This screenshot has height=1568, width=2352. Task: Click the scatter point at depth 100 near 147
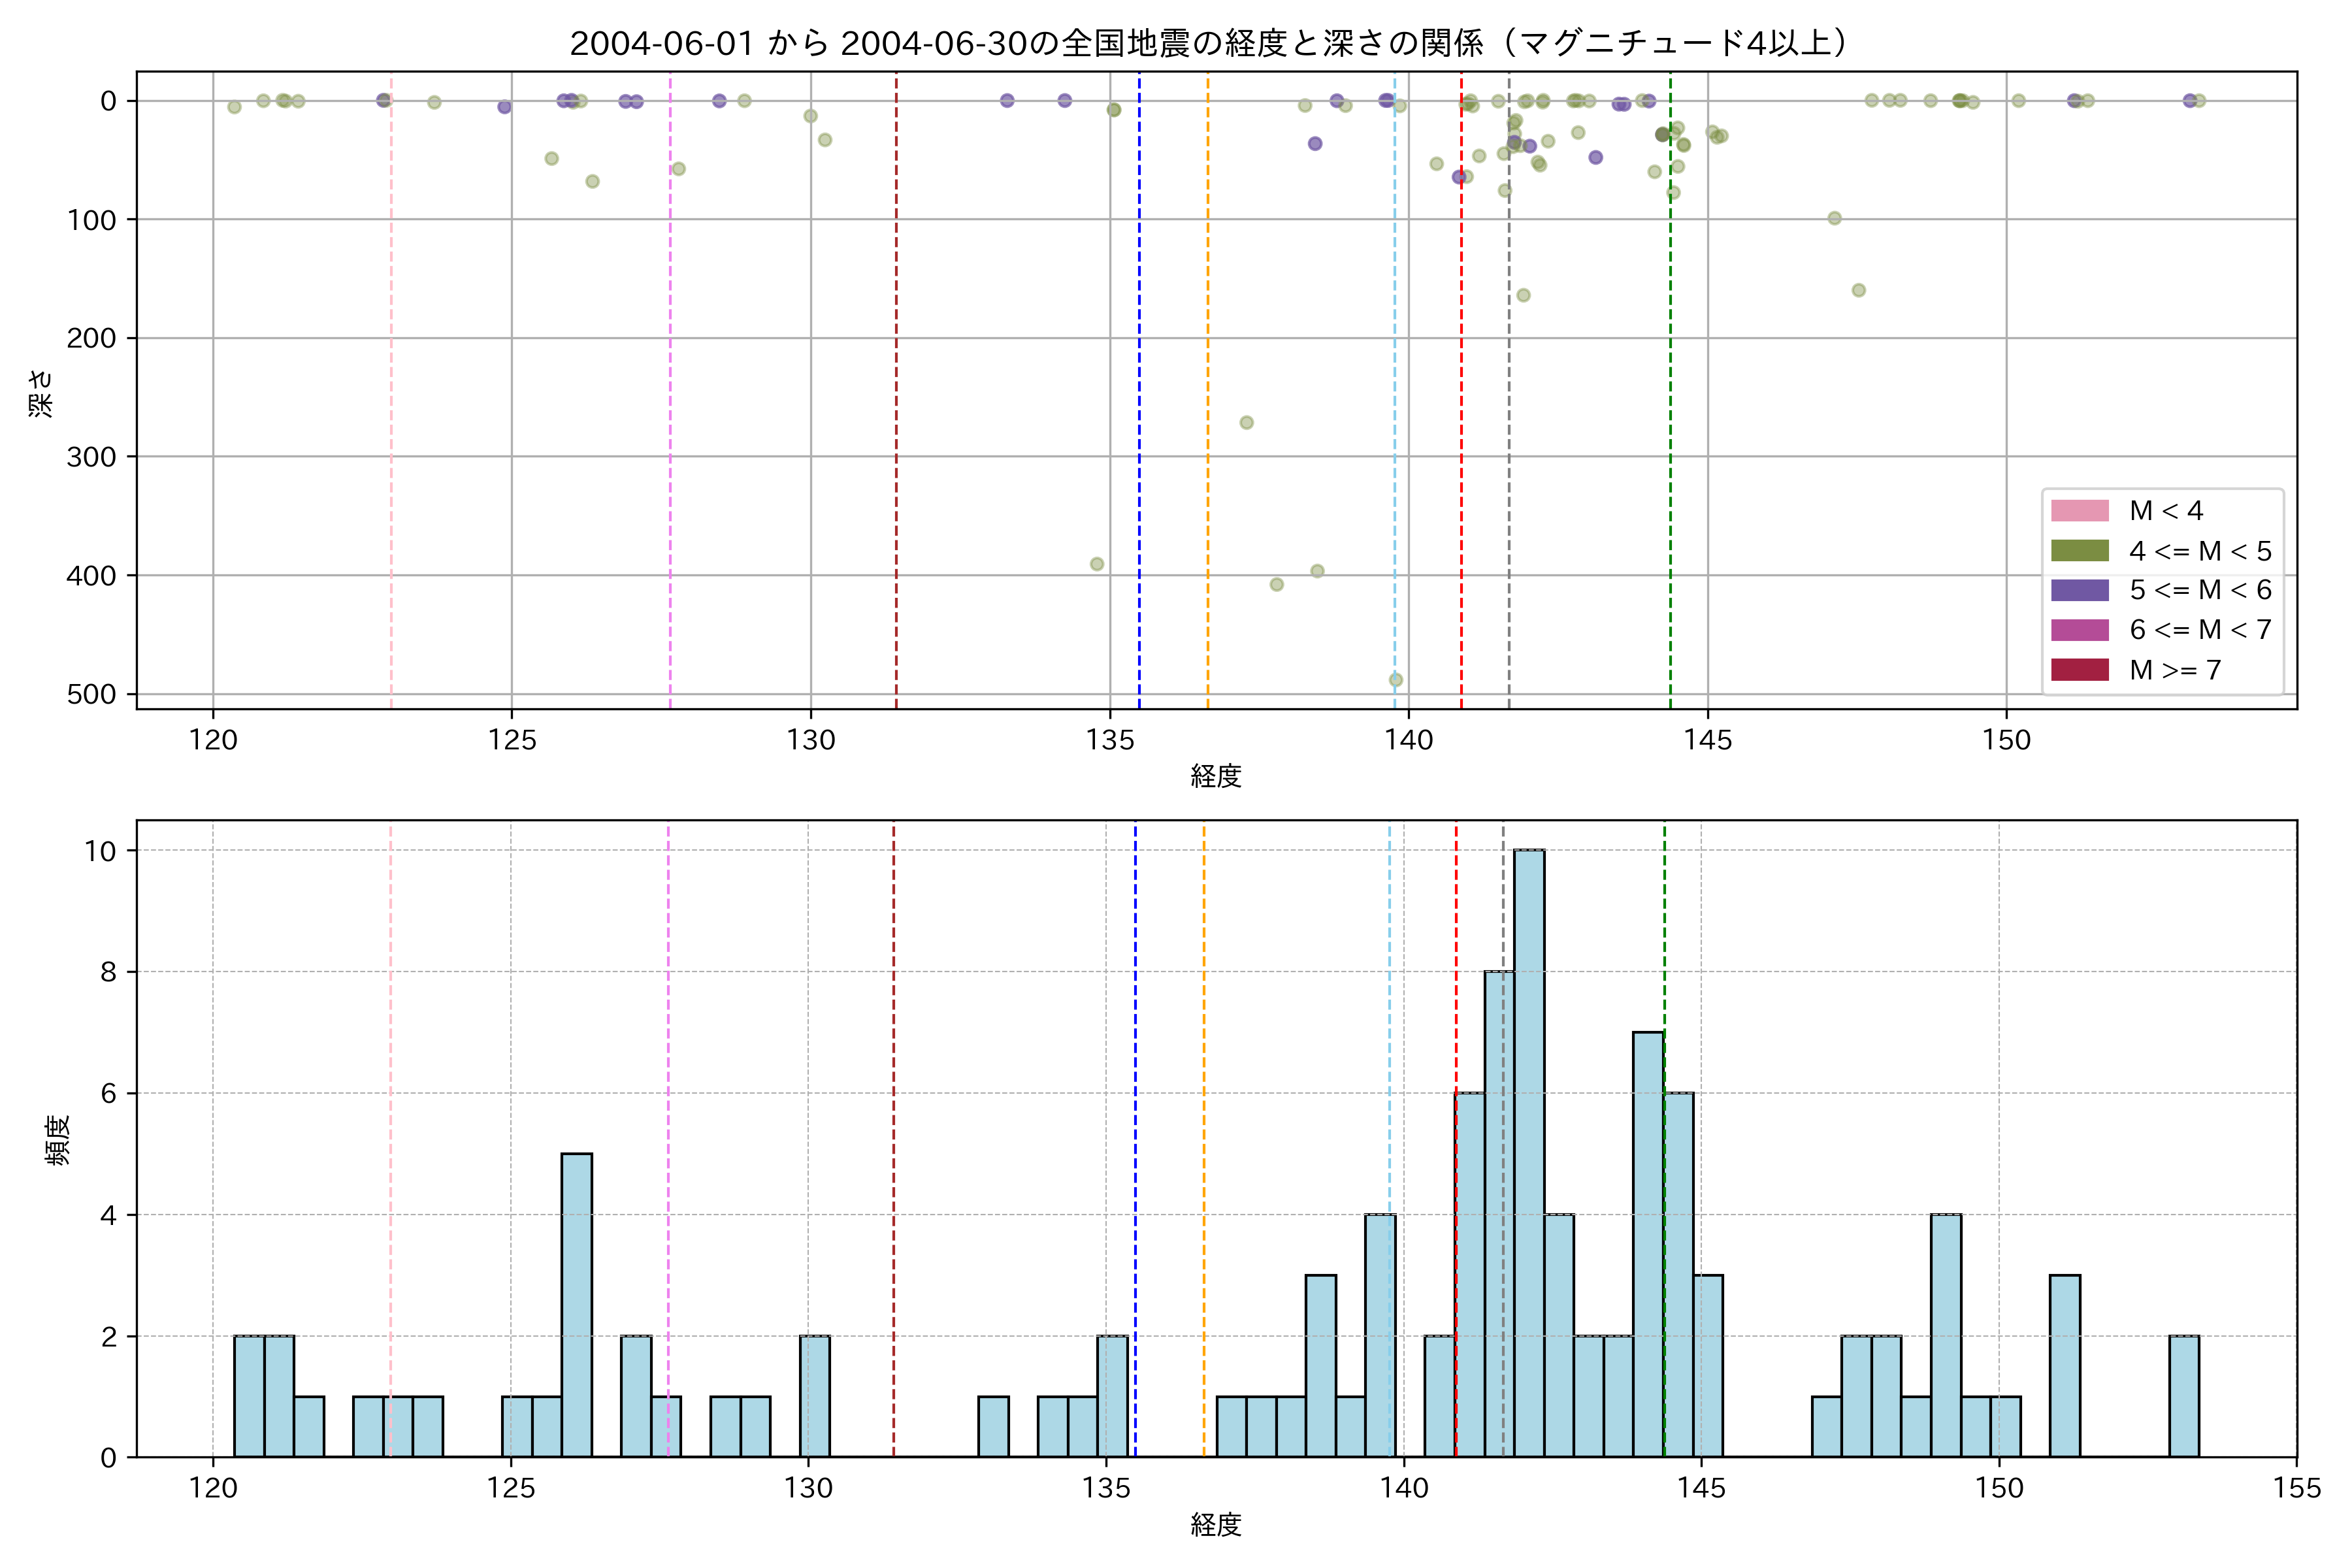1834,218
